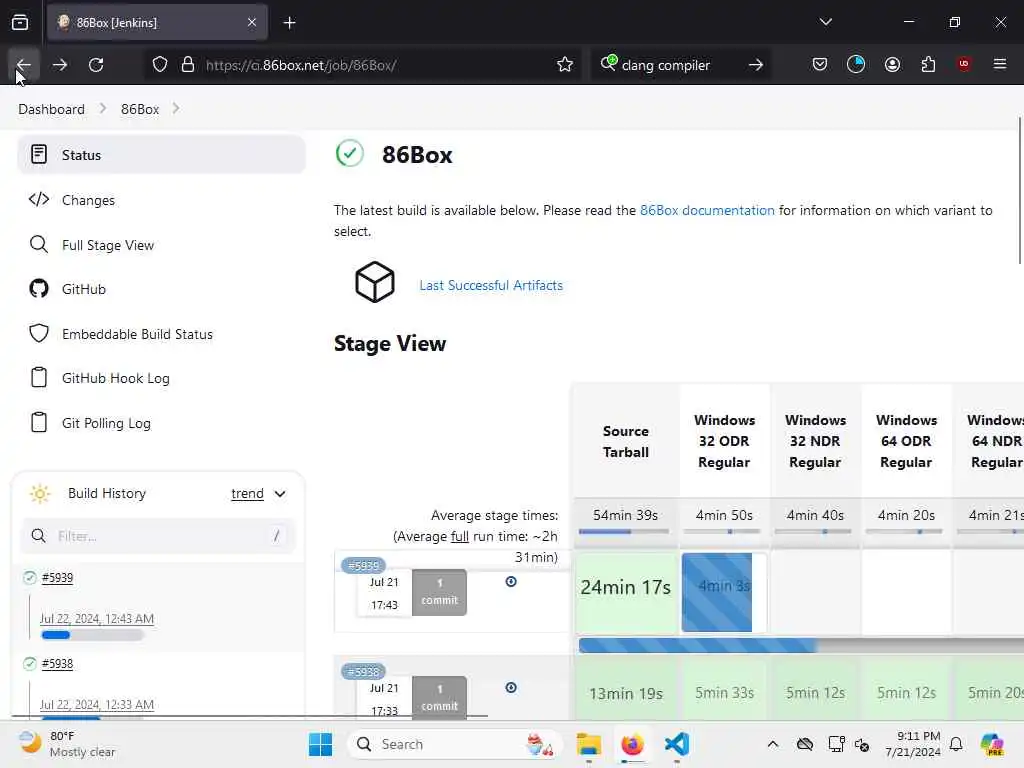This screenshot has height=768, width=1024.
Task: Open the build history trend link
Action: point(248,494)
